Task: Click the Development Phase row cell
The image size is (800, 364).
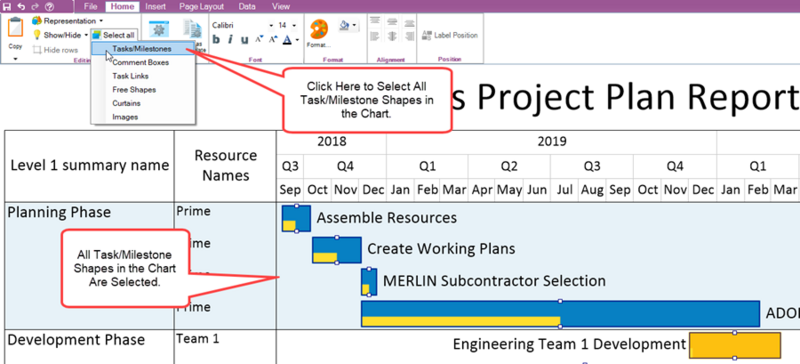Action: [90, 347]
